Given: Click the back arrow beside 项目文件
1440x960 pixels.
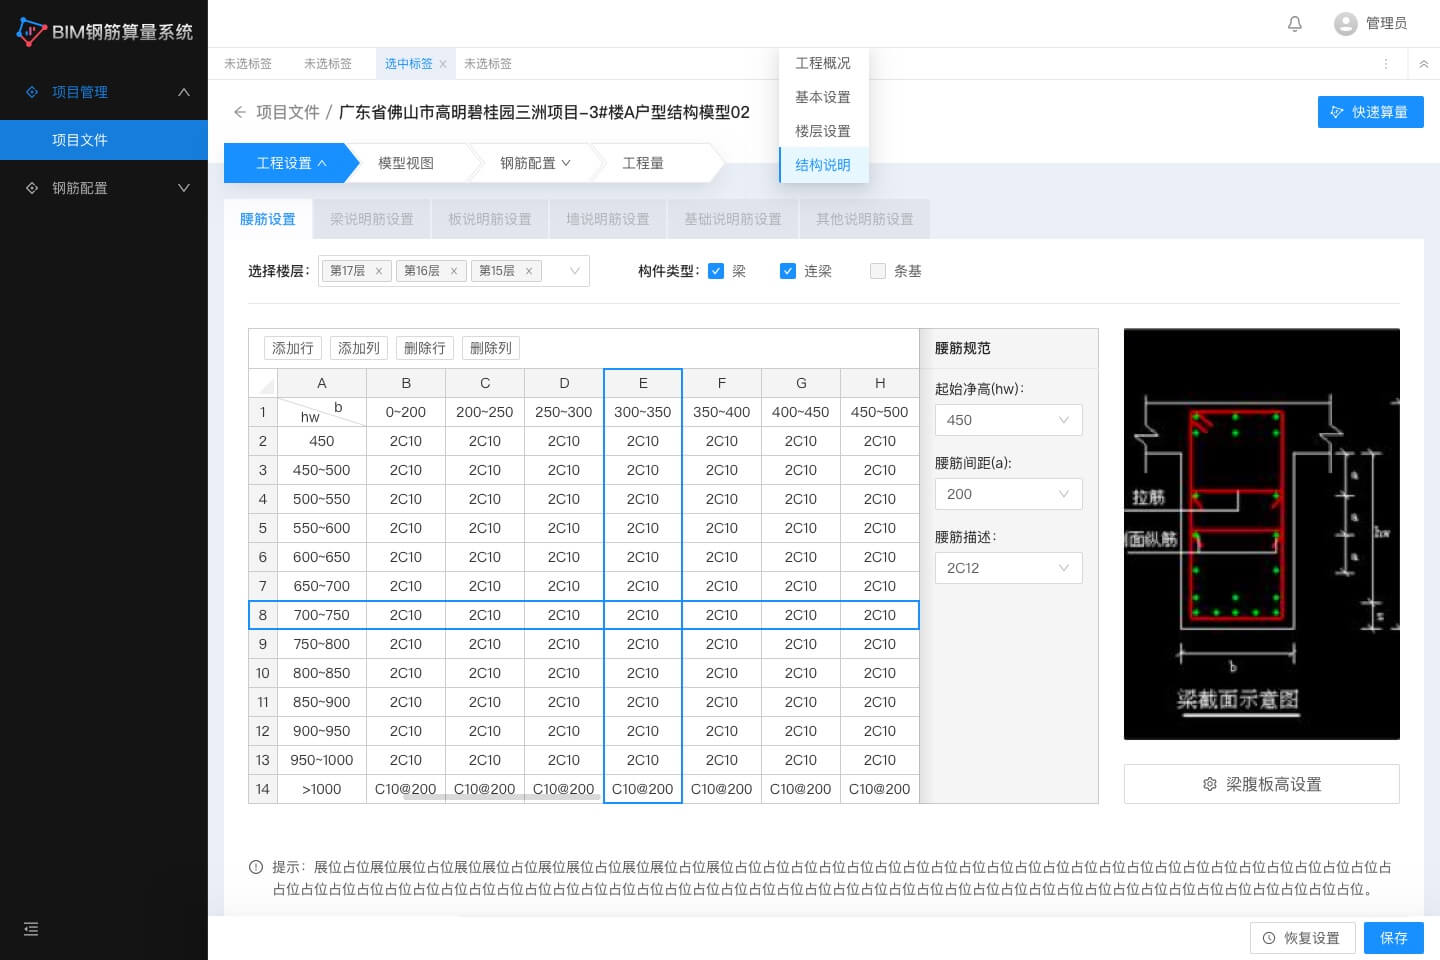Looking at the screenshot, I should 239,112.
